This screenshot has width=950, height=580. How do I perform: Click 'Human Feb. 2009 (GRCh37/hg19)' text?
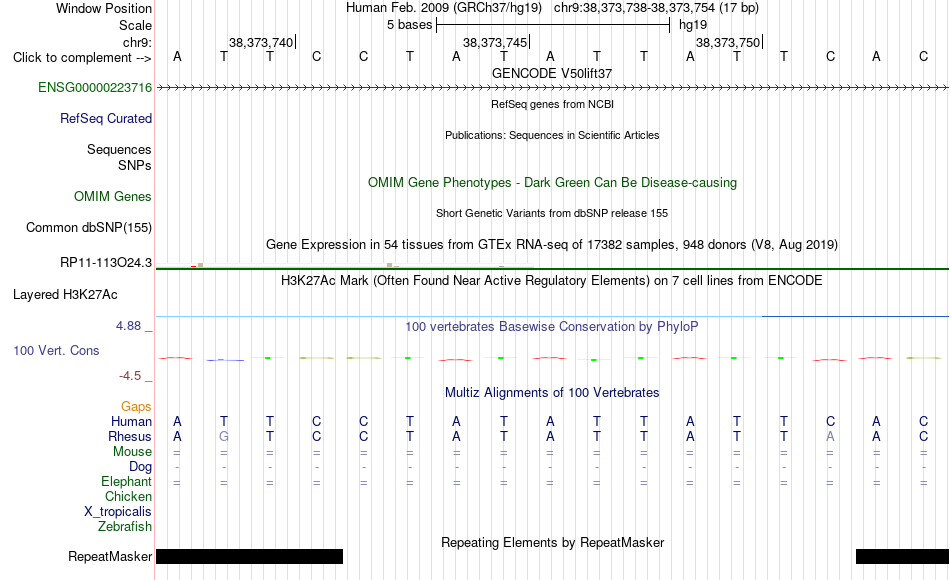point(443,8)
